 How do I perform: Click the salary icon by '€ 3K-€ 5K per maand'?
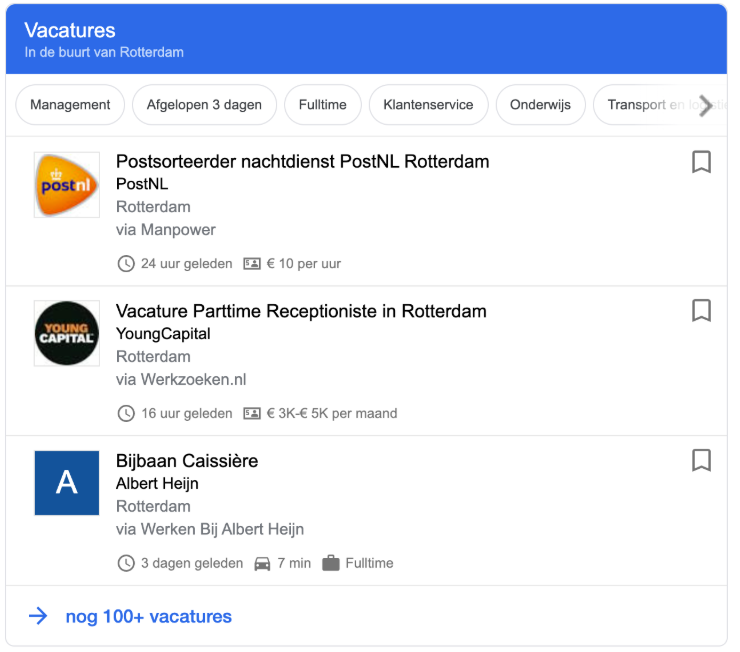[x=252, y=414]
